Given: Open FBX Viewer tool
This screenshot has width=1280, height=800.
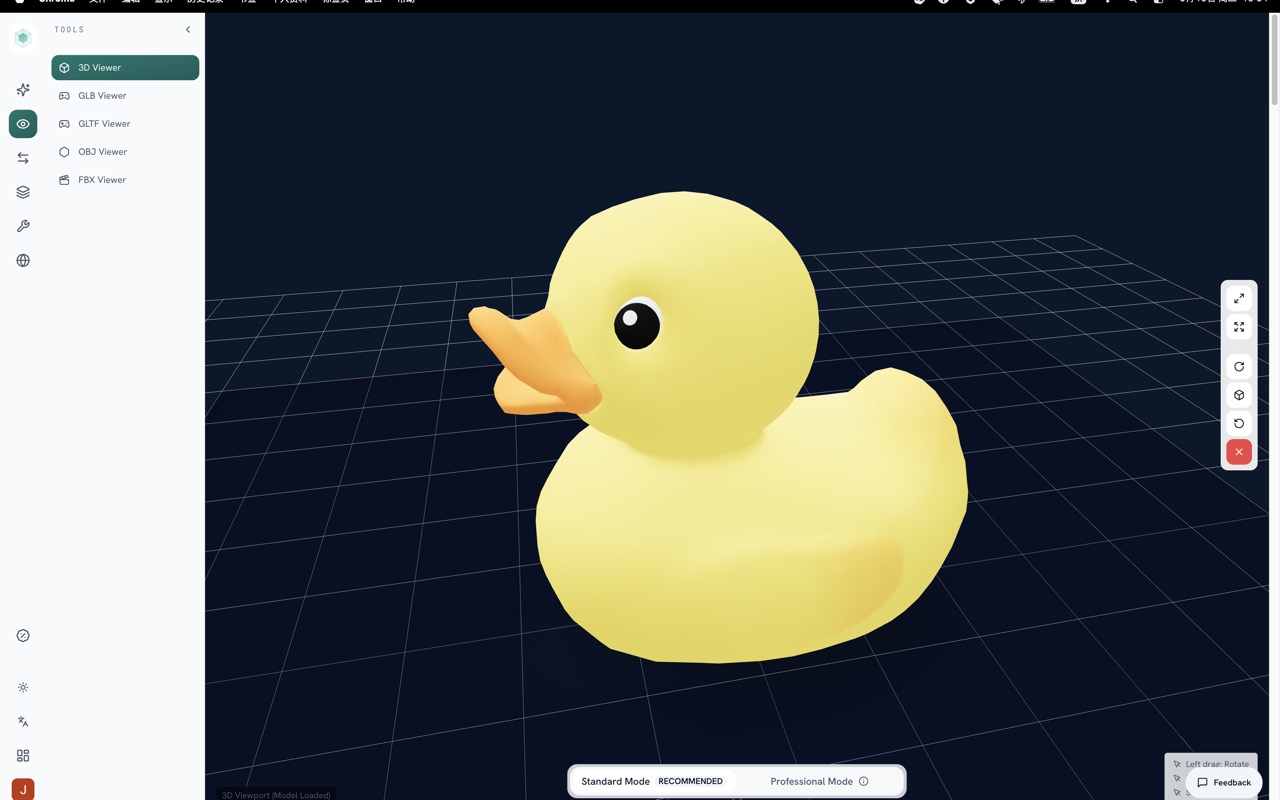Looking at the screenshot, I should pos(125,180).
